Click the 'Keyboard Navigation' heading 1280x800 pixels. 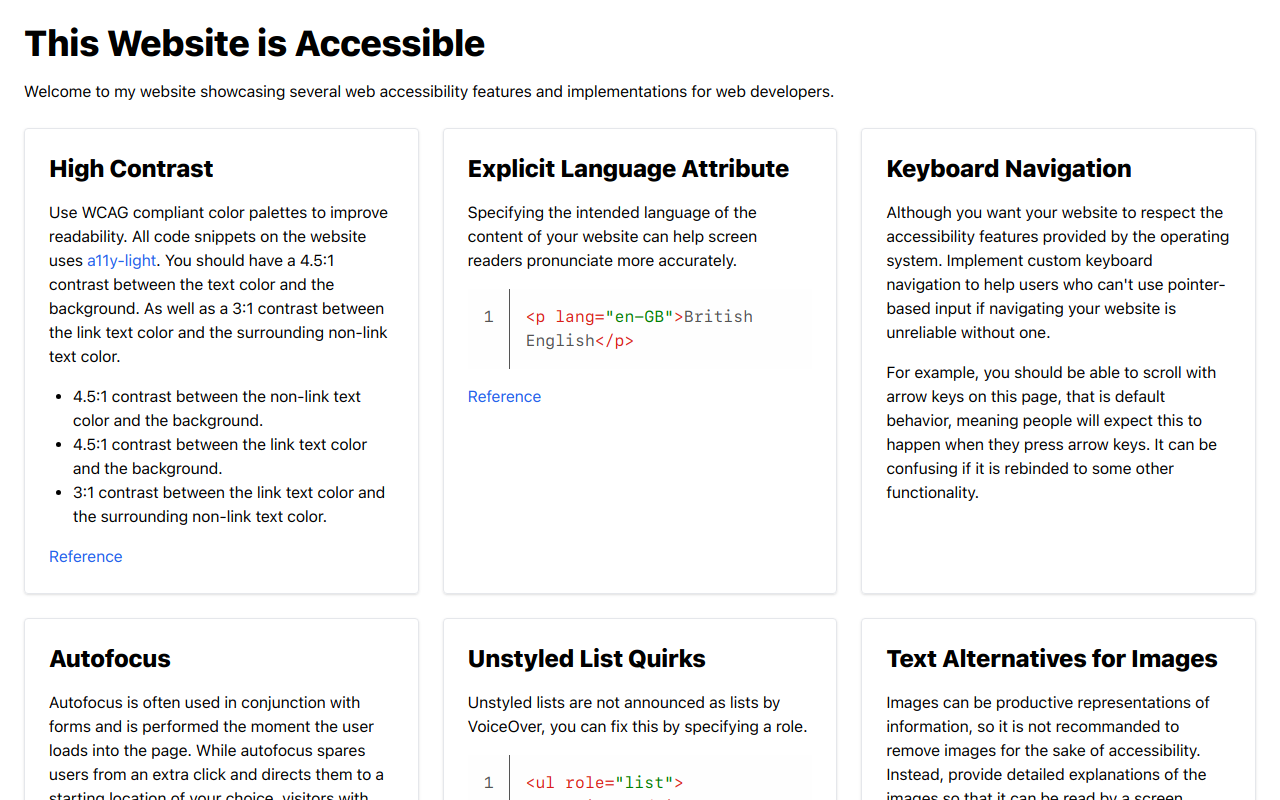[1009, 169]
